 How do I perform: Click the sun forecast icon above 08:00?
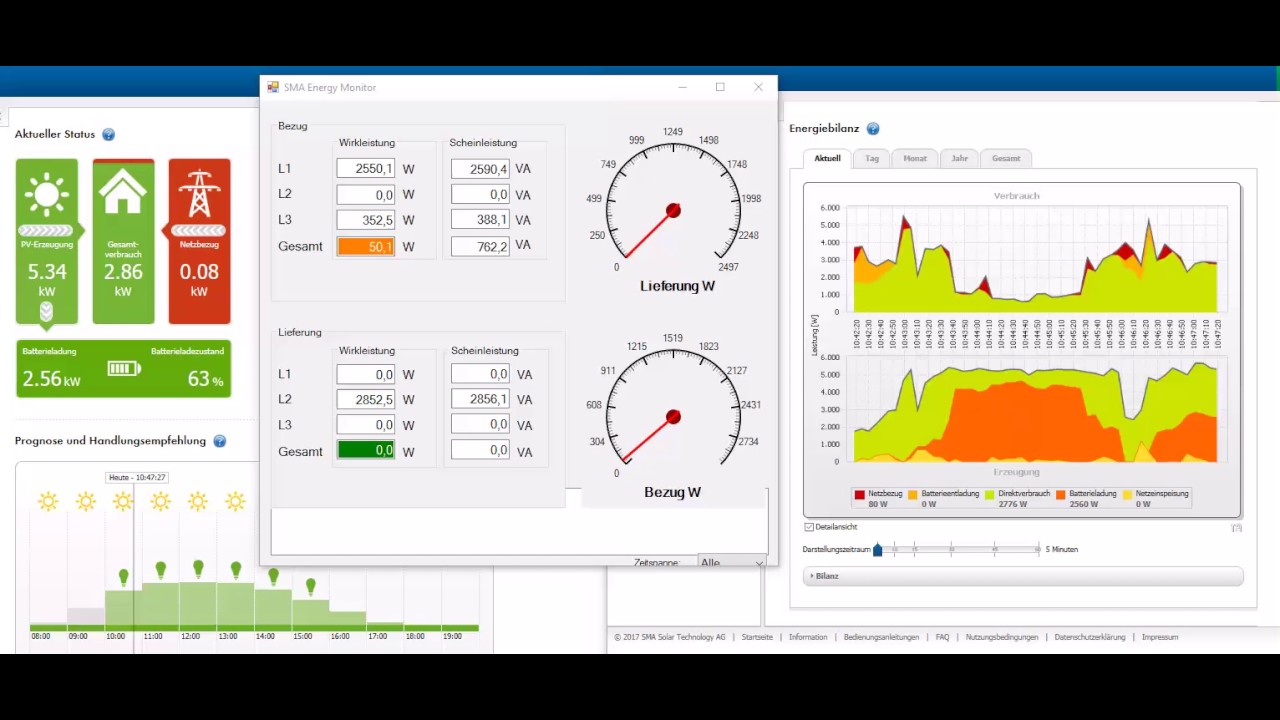coord(48,501)
